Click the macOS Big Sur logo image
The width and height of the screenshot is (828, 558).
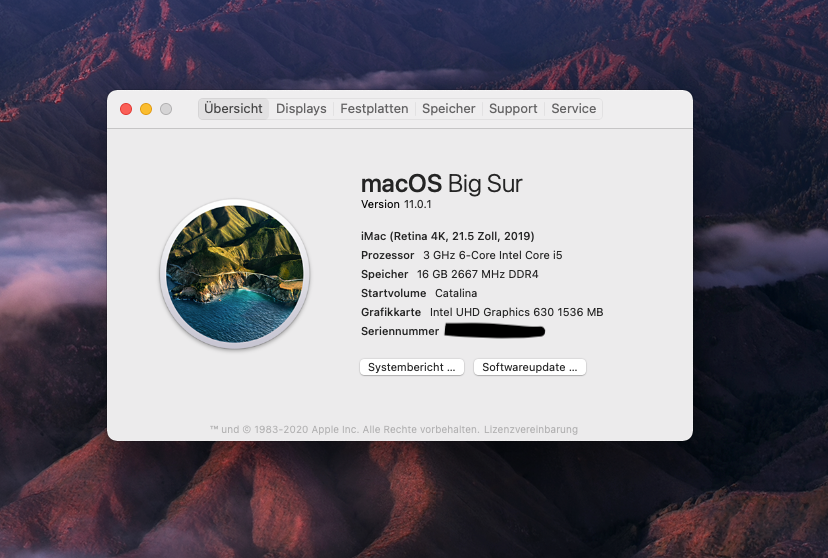234,274
